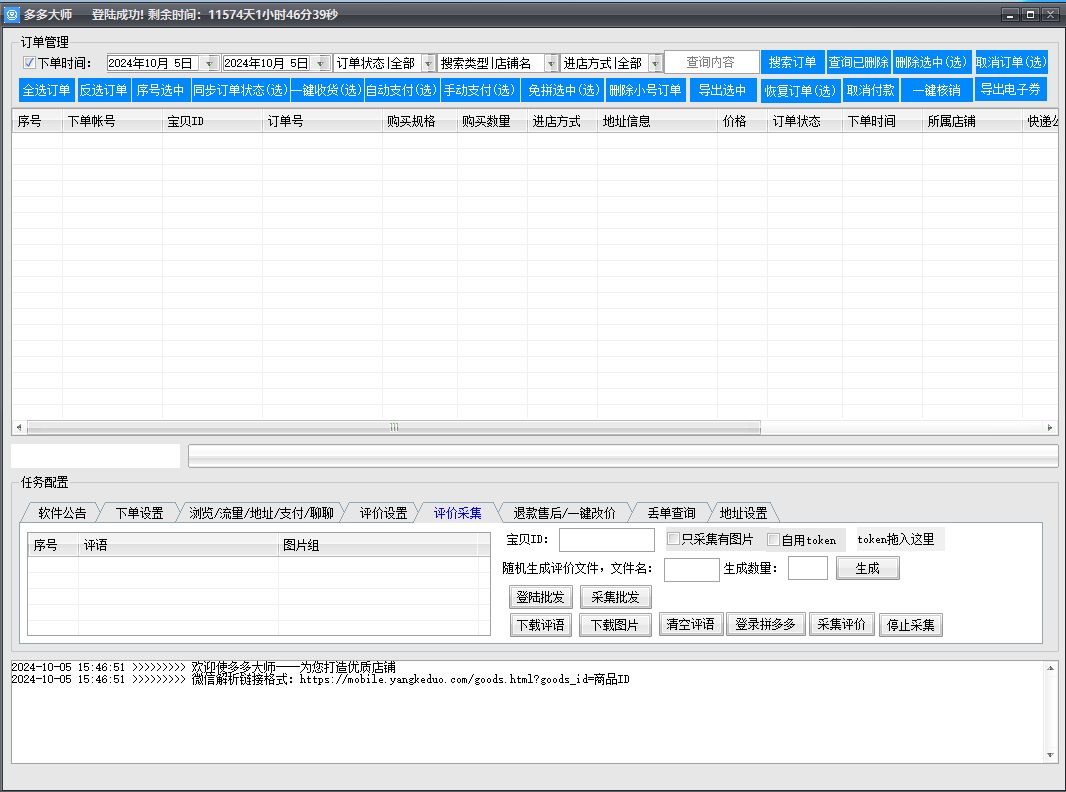Click the 登录拼多多 button

click(x=765, y=625)
